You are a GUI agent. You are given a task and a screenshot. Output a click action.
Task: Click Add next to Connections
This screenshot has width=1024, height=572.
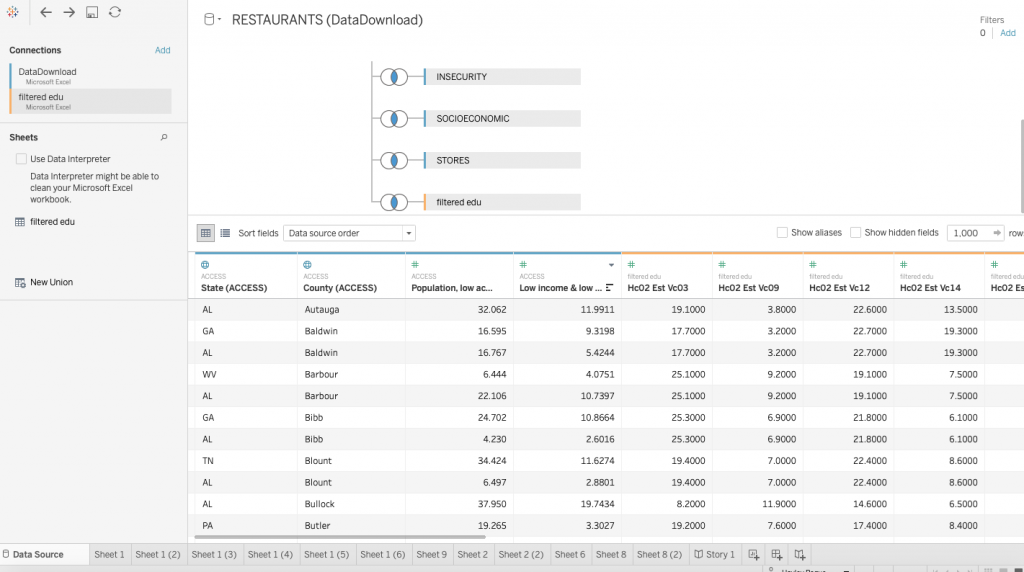pos(162,50)
